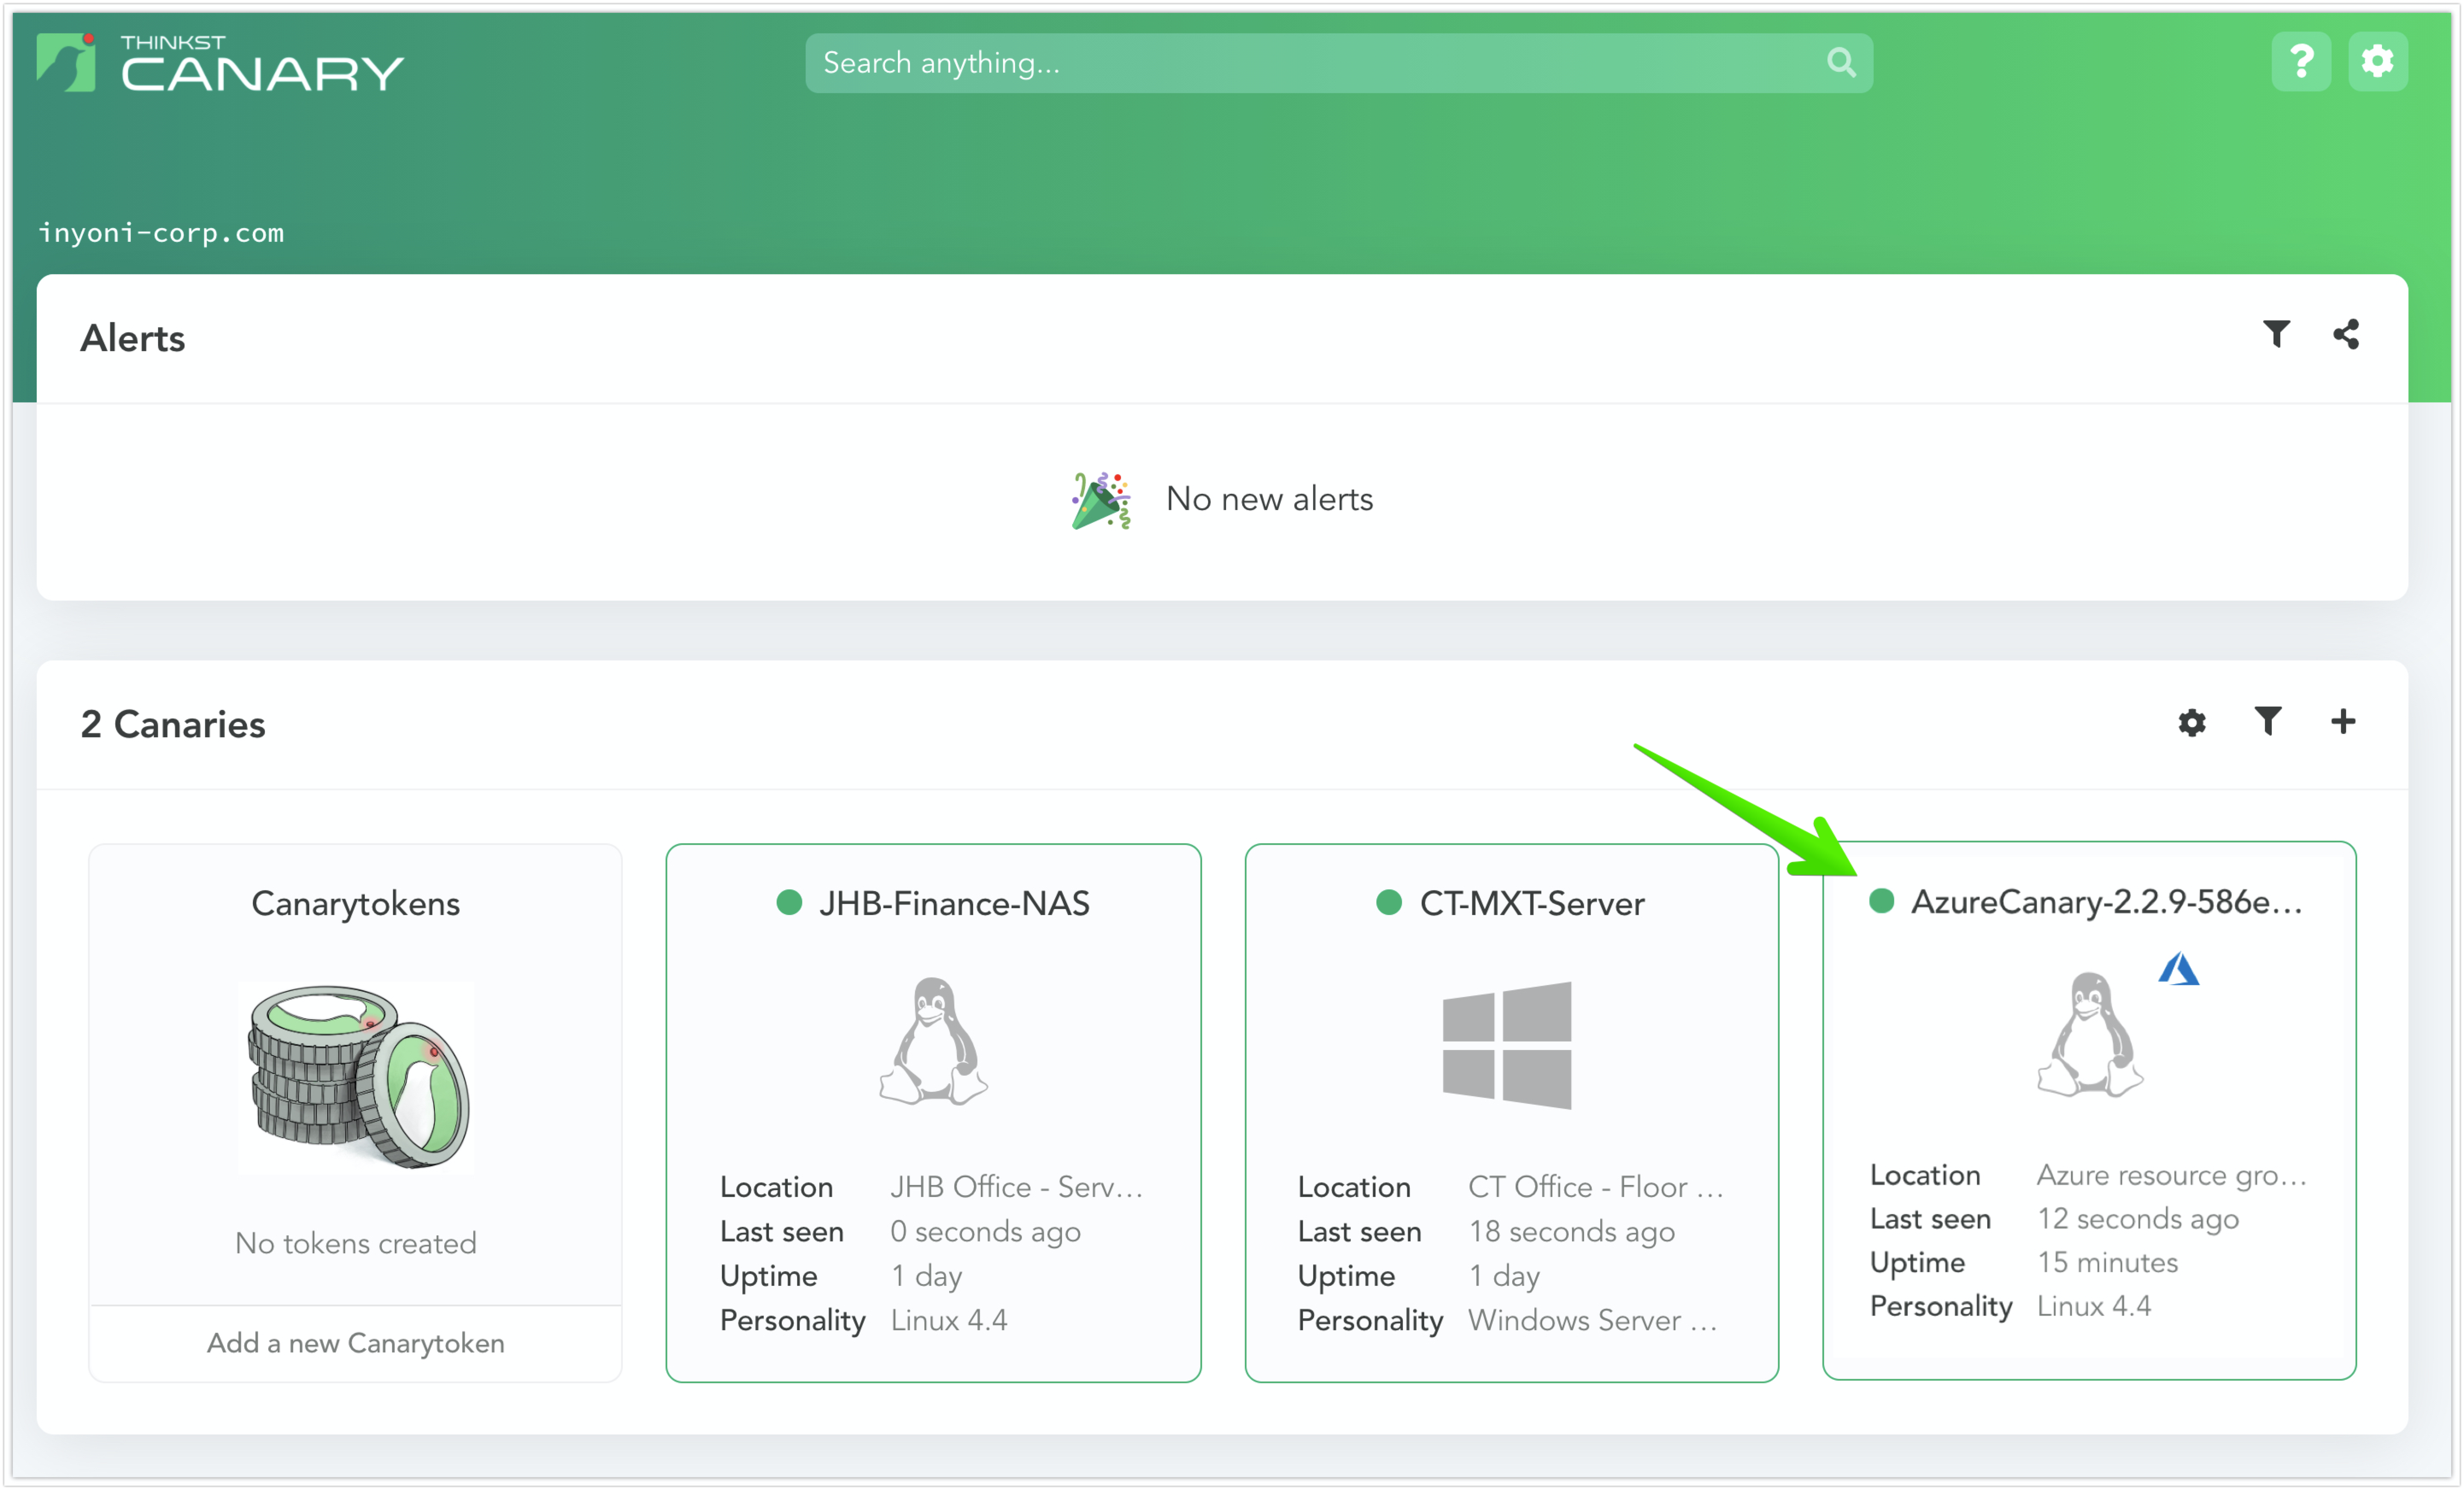Viewport: 2464px width, 1490px height.
Task: Click the JHB-Finance-NAS Linux penguin icon
Action: pos(933,1041)
